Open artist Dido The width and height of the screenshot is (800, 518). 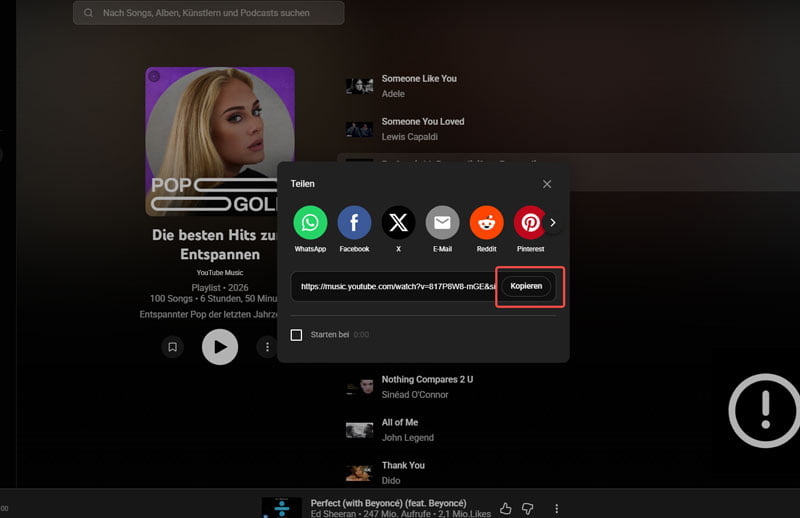click(391, 480)
